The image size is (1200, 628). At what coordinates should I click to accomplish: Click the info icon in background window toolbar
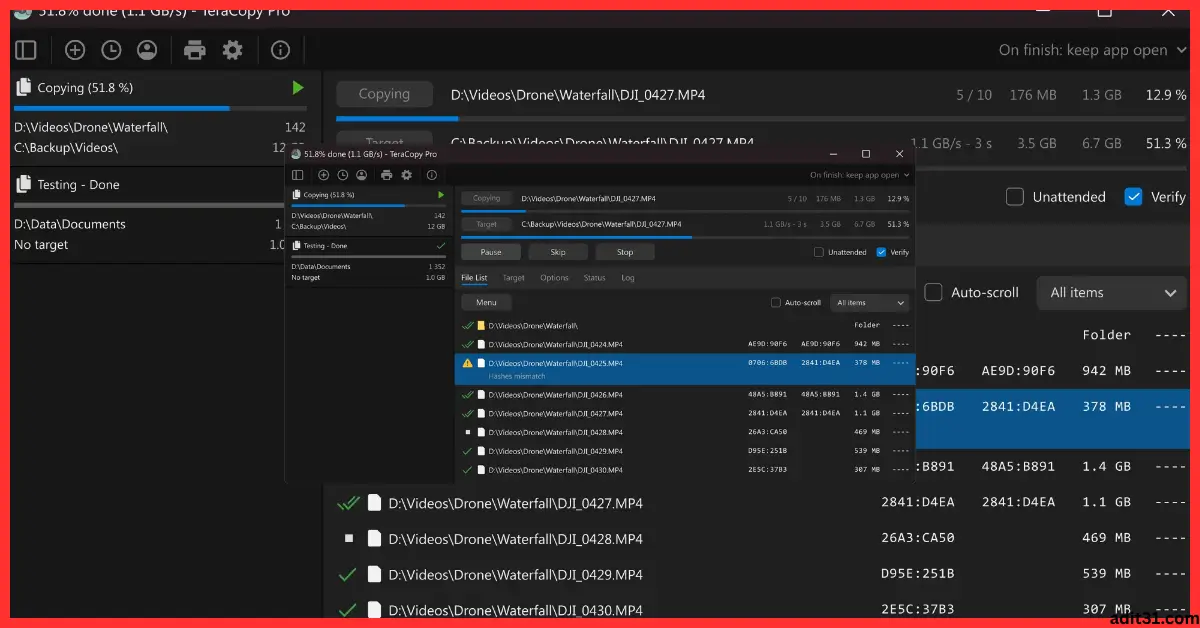(280, 50)
